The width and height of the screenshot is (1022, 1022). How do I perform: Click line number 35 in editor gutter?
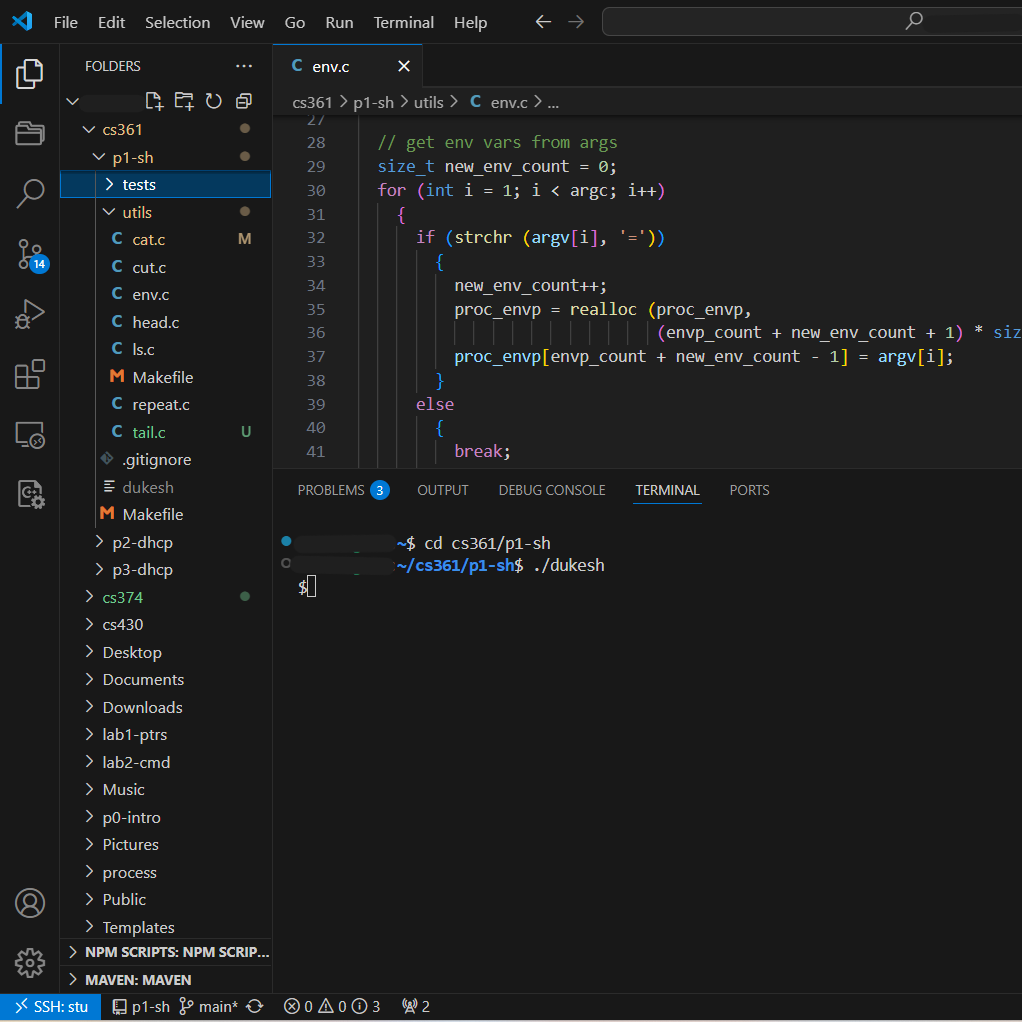pos(316,309)
